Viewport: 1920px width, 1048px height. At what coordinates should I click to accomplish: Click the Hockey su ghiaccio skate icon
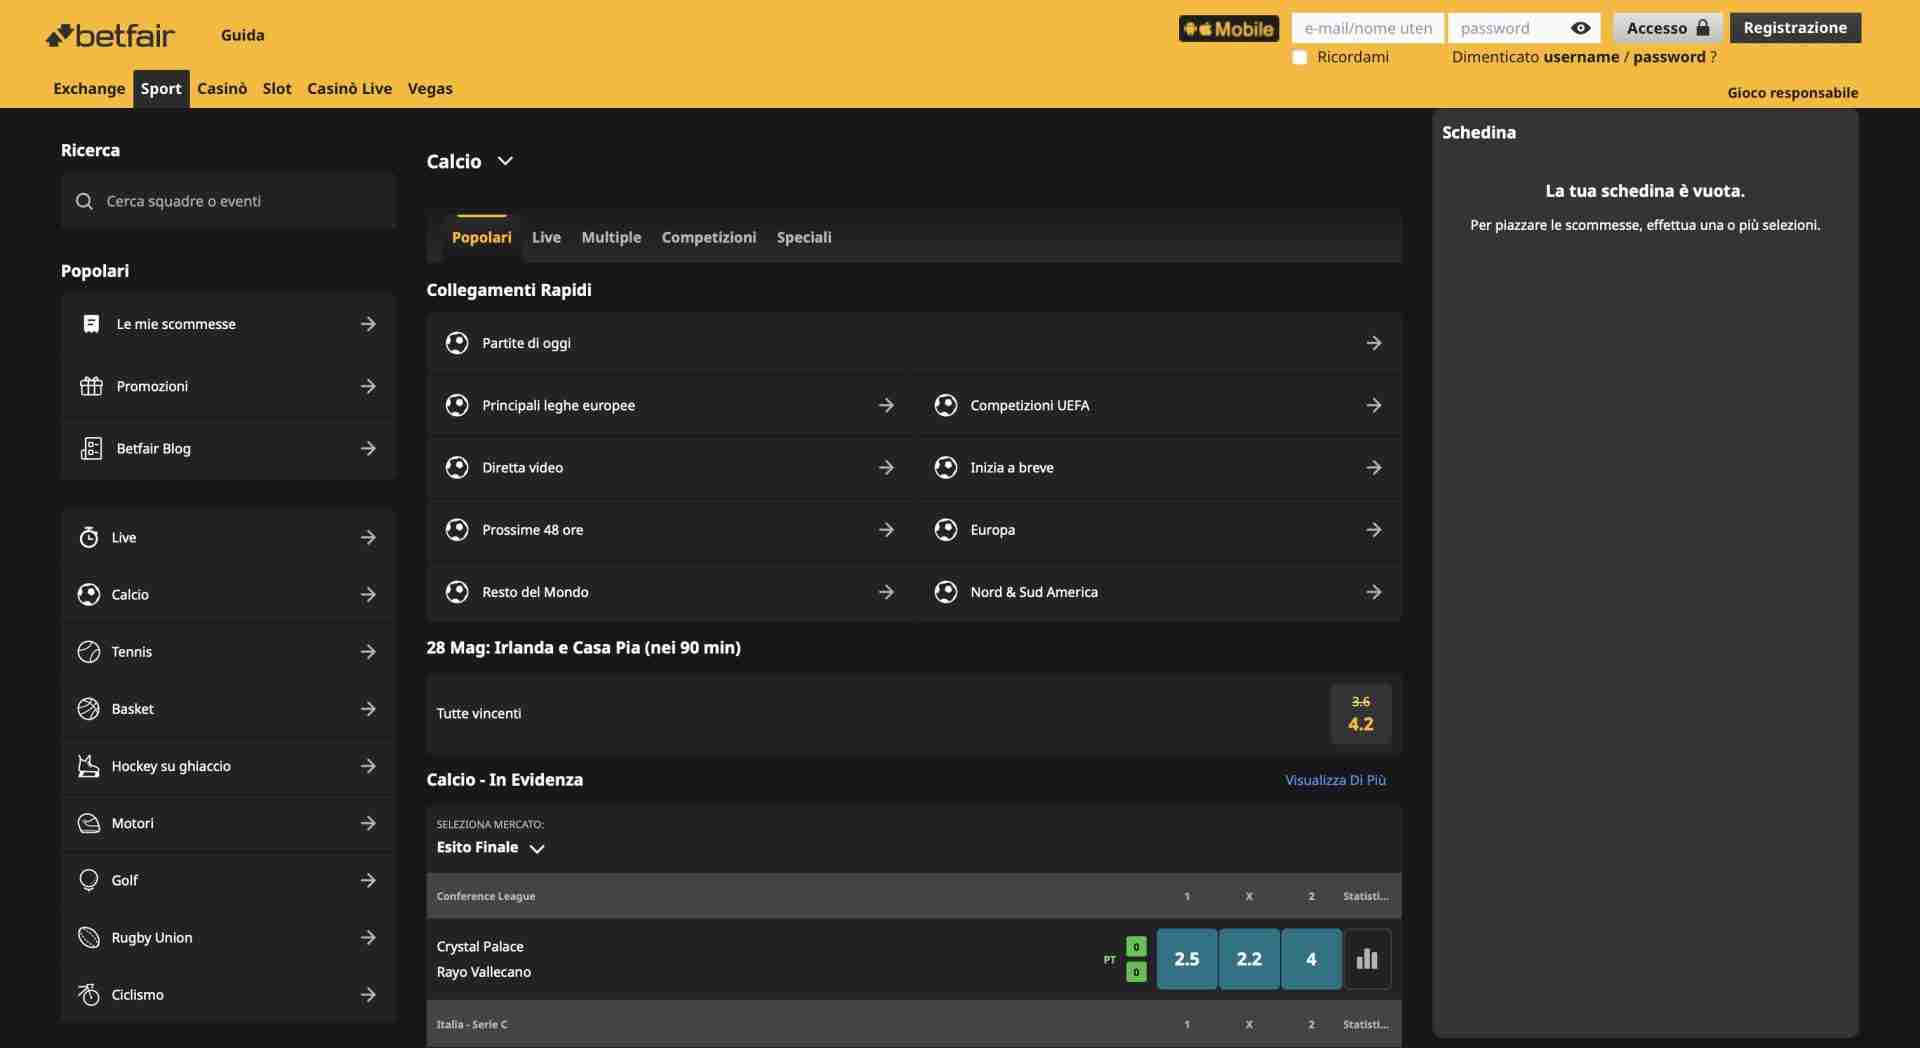(89, 766)
